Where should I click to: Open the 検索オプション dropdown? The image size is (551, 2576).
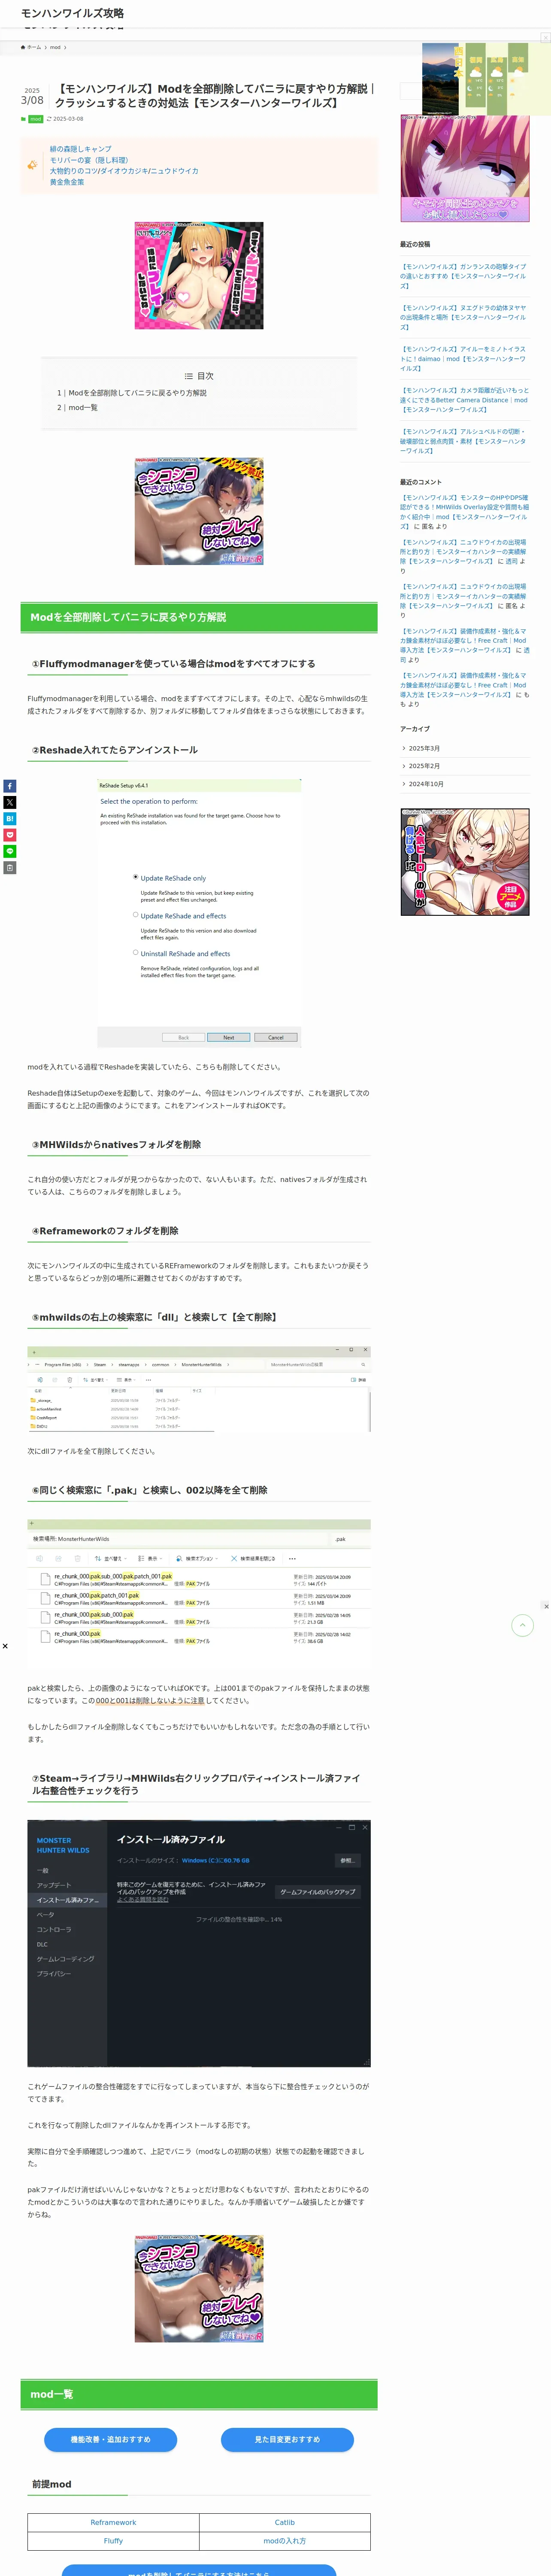[x=196, y=1558]
